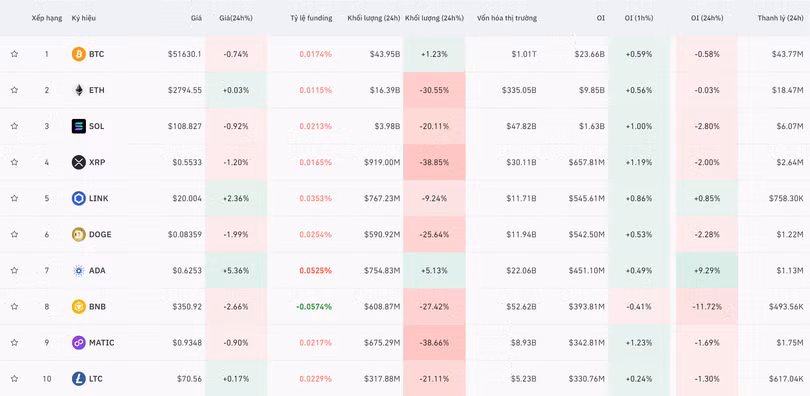
Task: Sort by OI (24h%) column header
Action: pyautogui.click(x=707, y=18)
